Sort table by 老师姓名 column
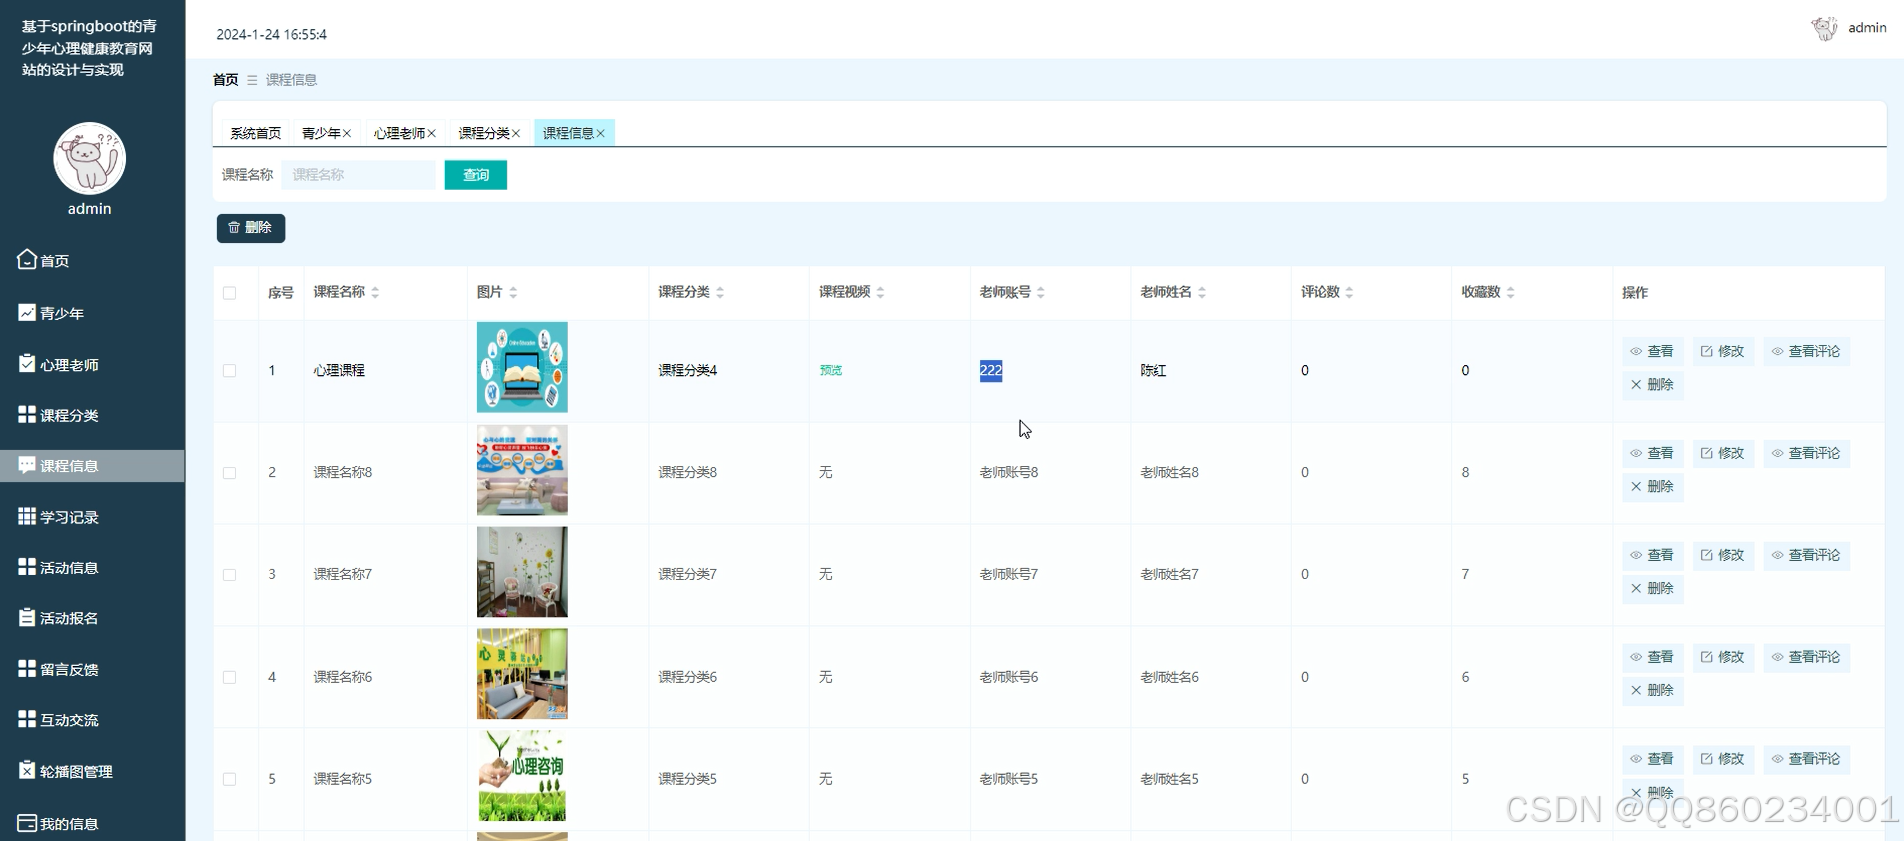This screenshot has height=841, width=1904. [1202, 292]
